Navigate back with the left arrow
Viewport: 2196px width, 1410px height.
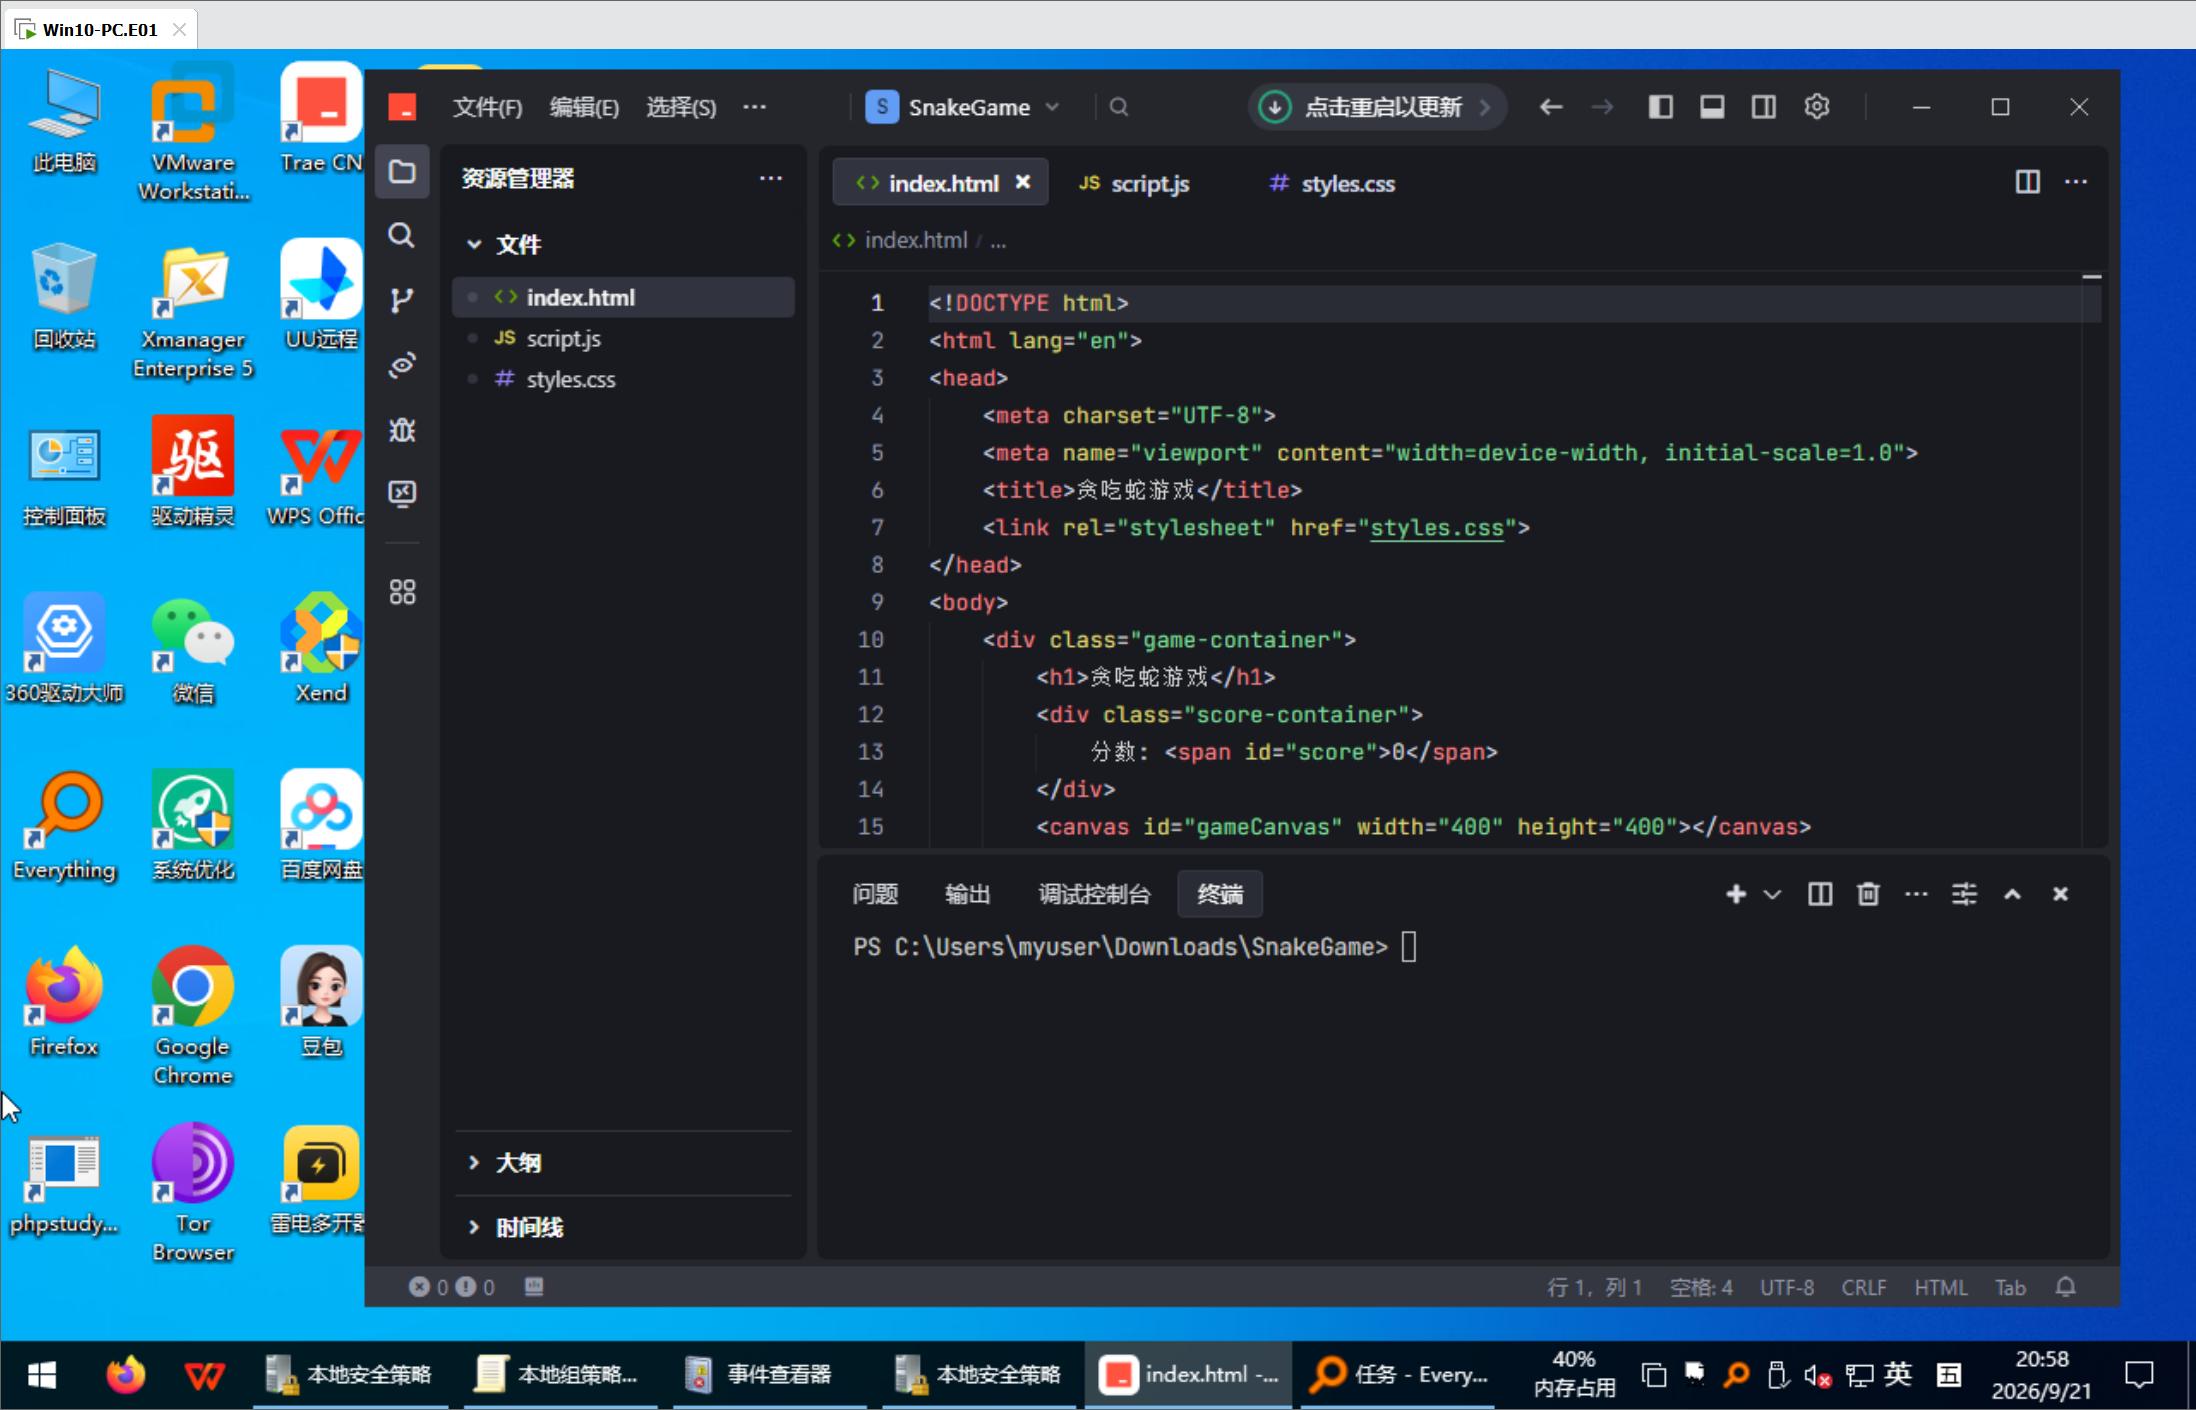[1551, 107]
